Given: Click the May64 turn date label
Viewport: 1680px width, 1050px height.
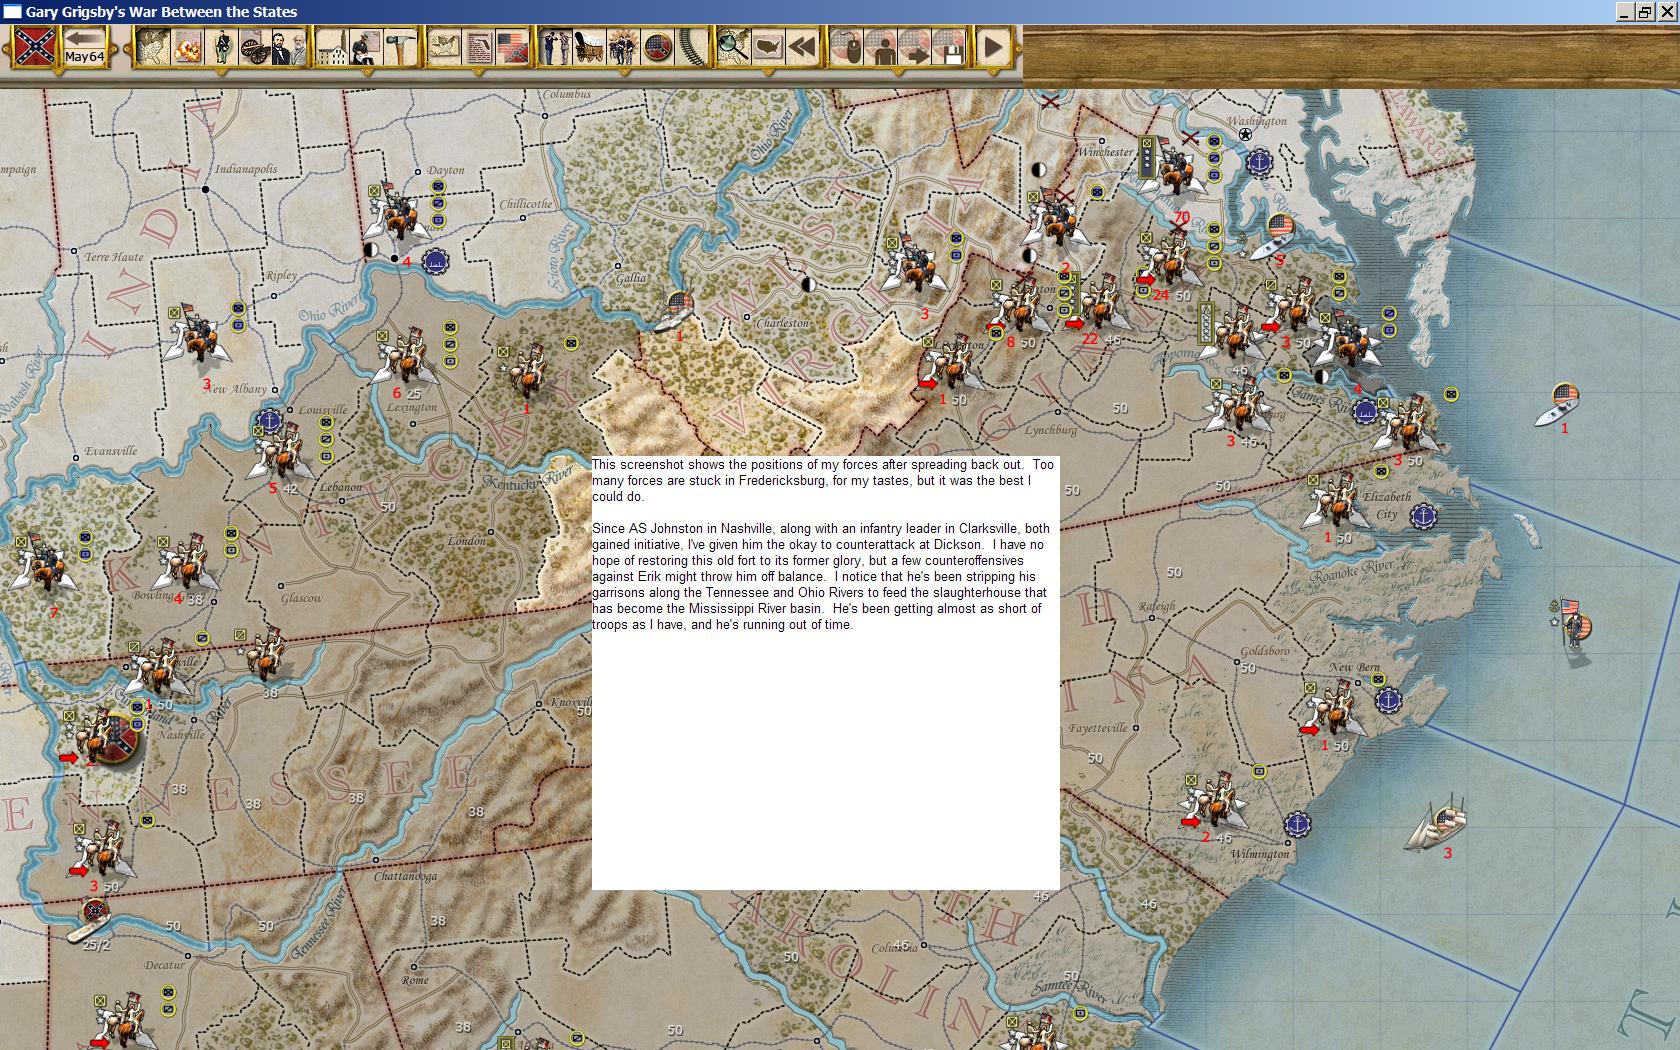Looking at the screenshot, I should (85, 58).
